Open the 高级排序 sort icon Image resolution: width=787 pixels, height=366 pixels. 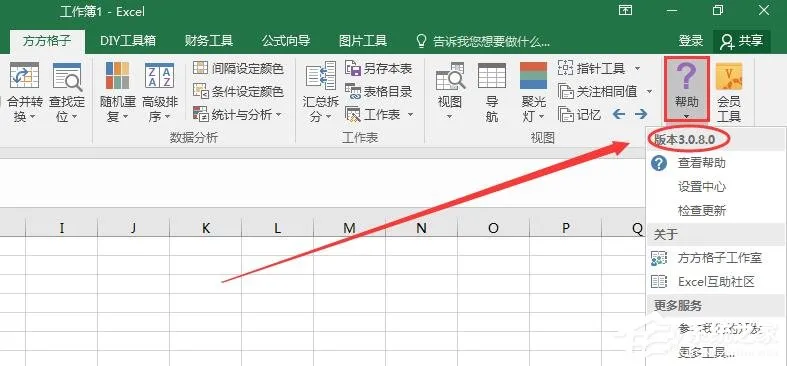(x=159, y=76)
